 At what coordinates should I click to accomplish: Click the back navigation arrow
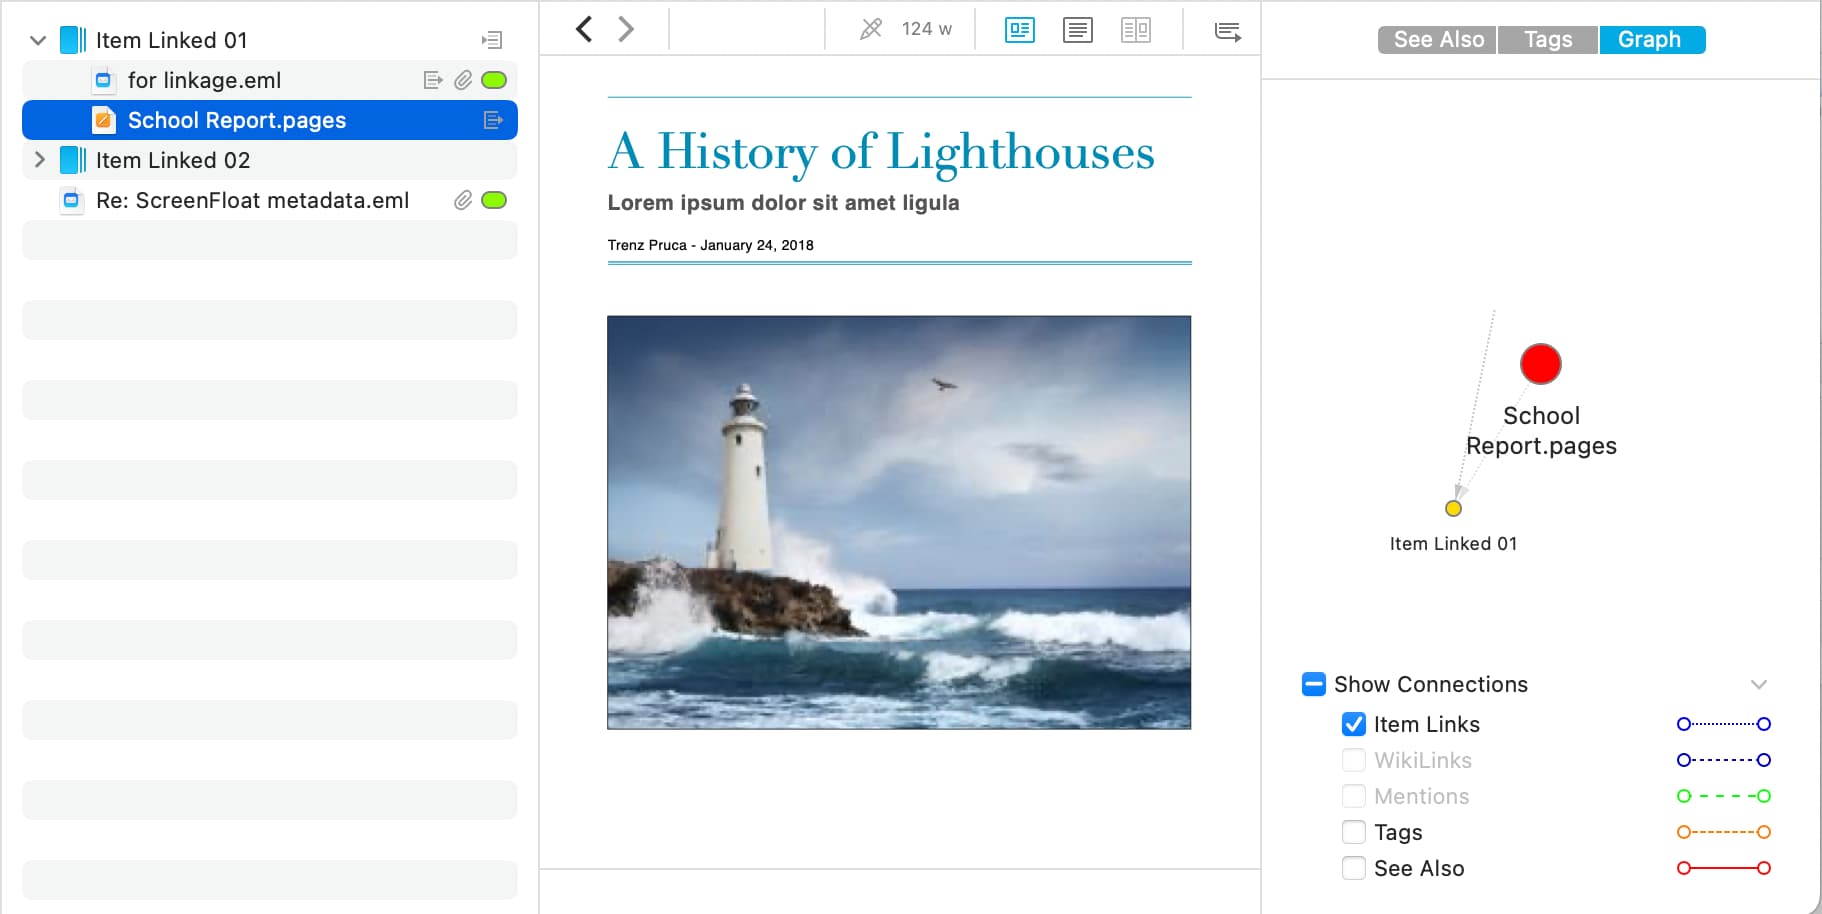[x=584, y=29]
